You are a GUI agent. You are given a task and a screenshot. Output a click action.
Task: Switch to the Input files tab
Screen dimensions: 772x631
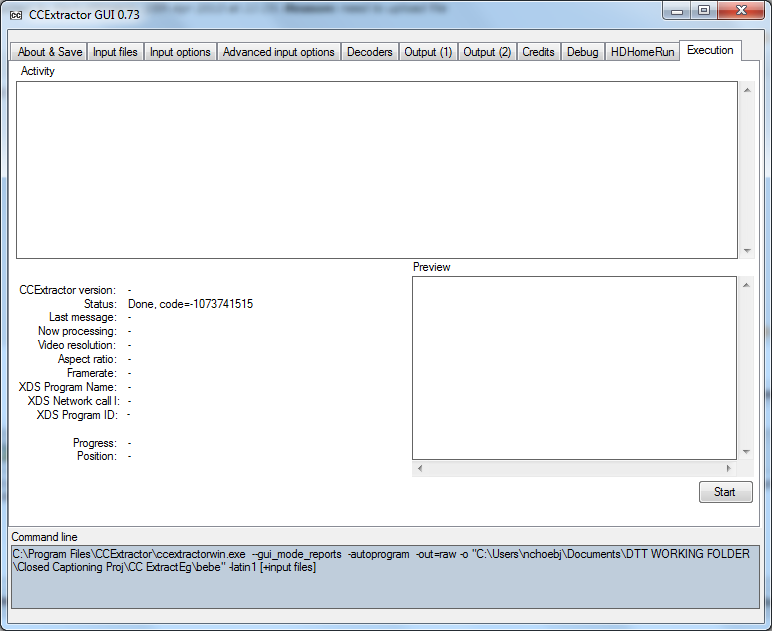point(115,52)
